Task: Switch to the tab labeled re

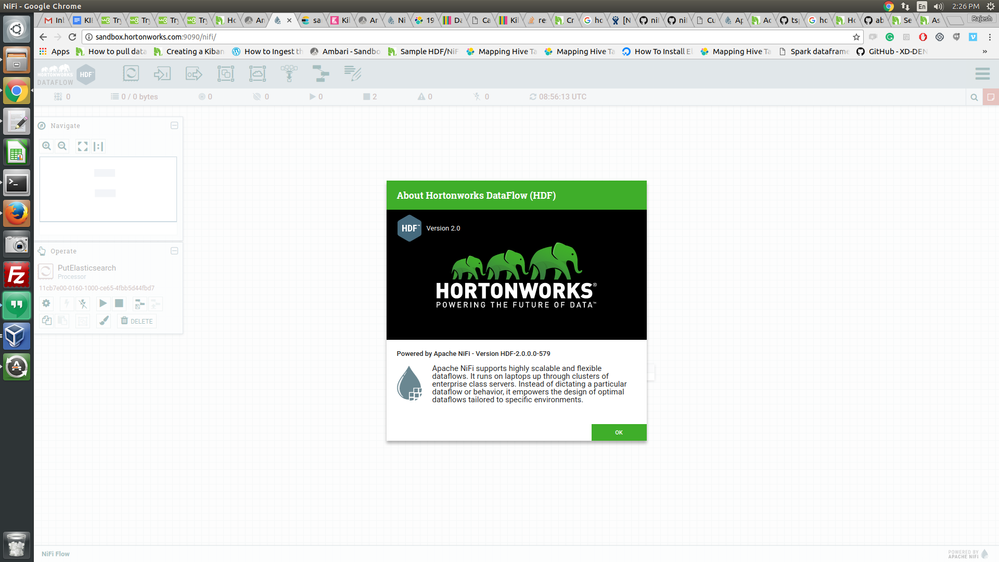Action: (x=536, y=20)
